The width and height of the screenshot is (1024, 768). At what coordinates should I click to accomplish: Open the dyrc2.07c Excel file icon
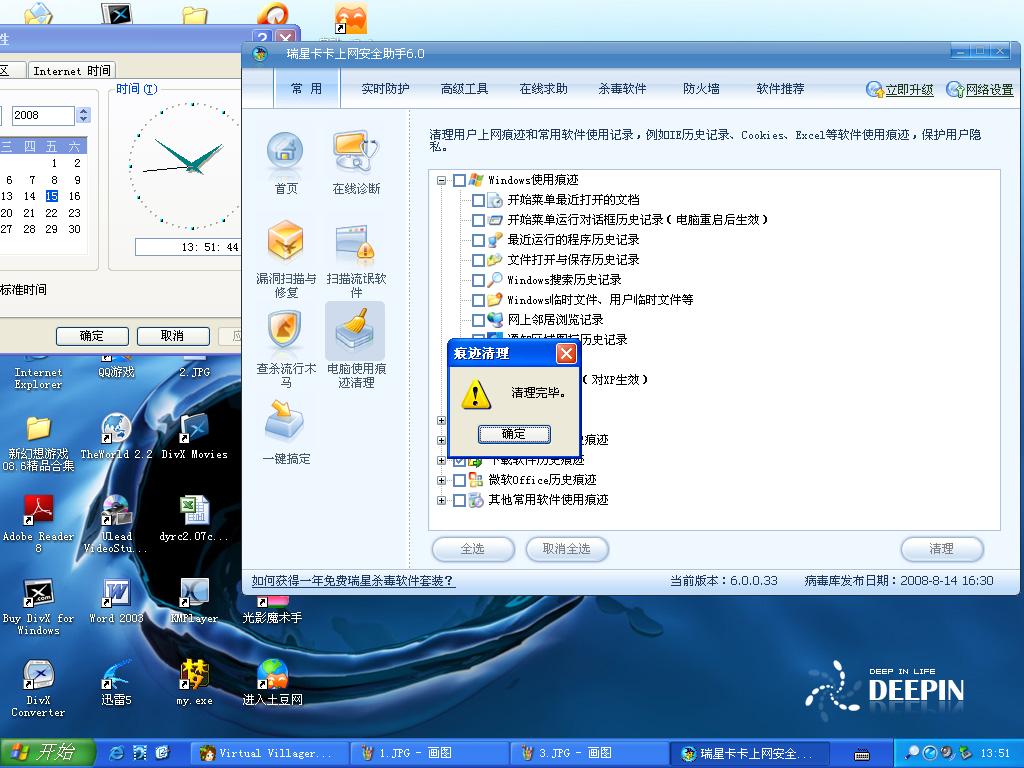195,519
